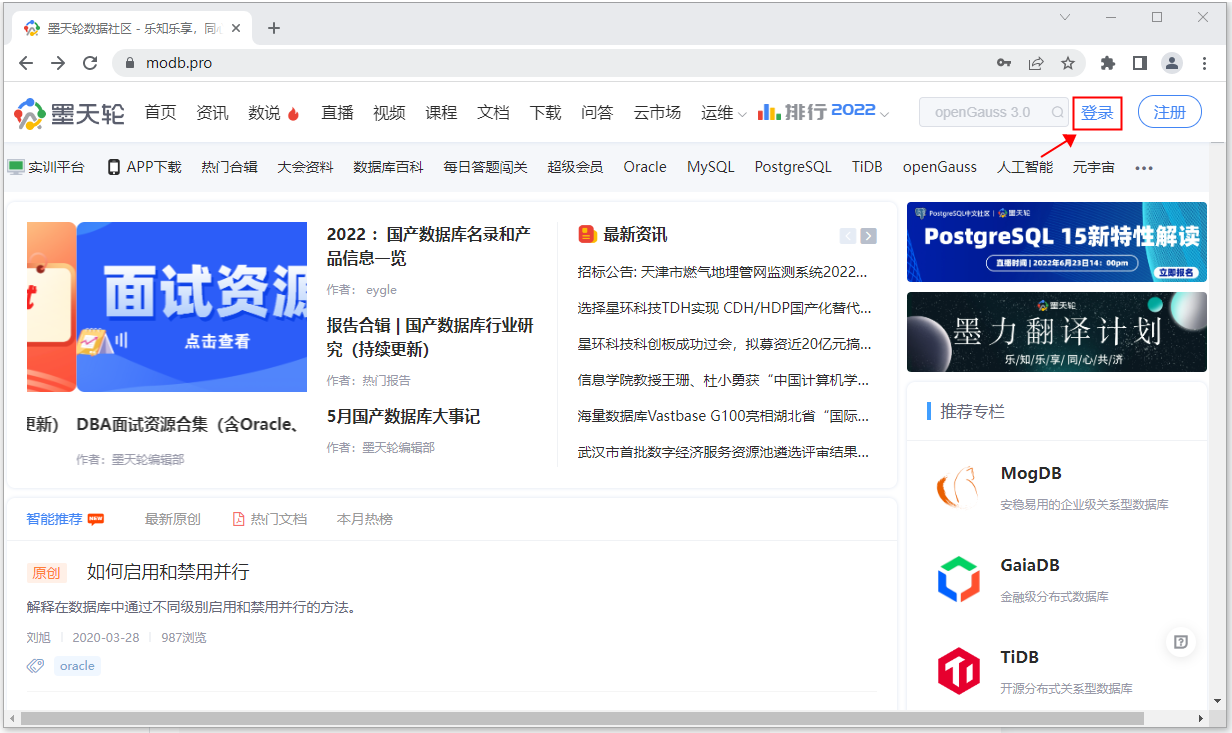This screenshot has width=1232, height=733.
Task: Open 云市场 in the navigation
Action: tap(657, 113)
